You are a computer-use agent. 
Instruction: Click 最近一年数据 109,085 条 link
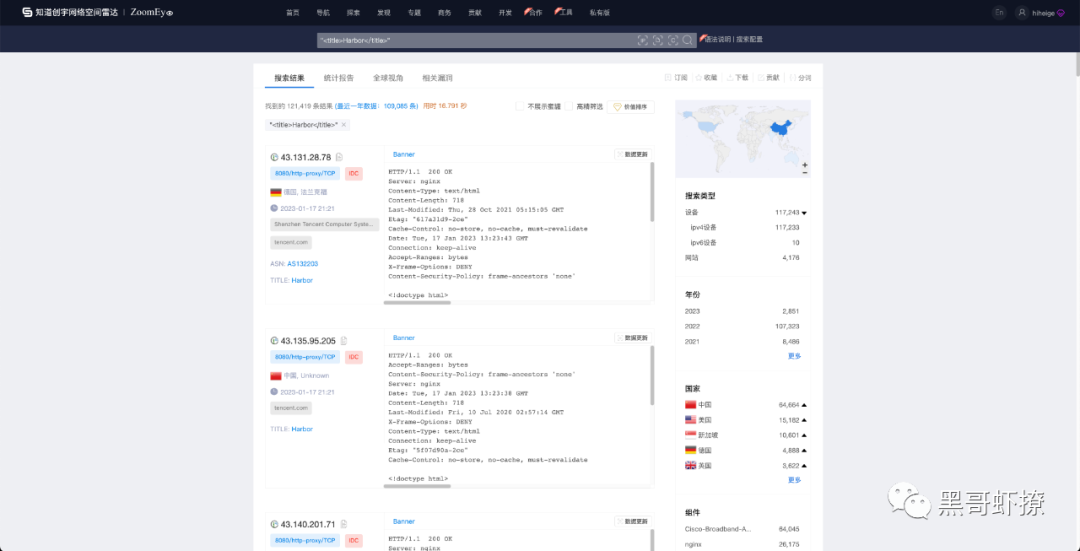pyautogui.click(x=377, y=106)
